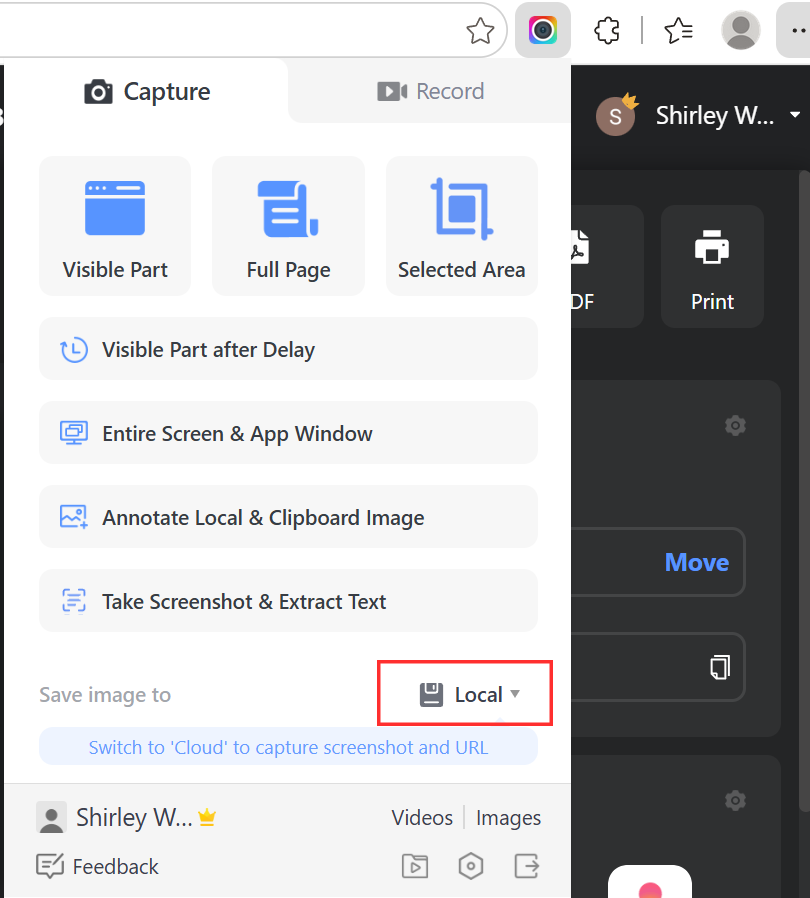Capture the Visible Part

coord(115,226)
